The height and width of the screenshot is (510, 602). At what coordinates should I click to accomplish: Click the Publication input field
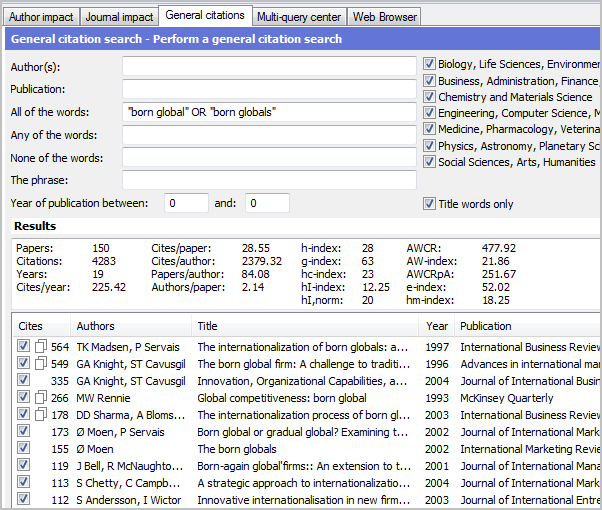coord(270,89)
